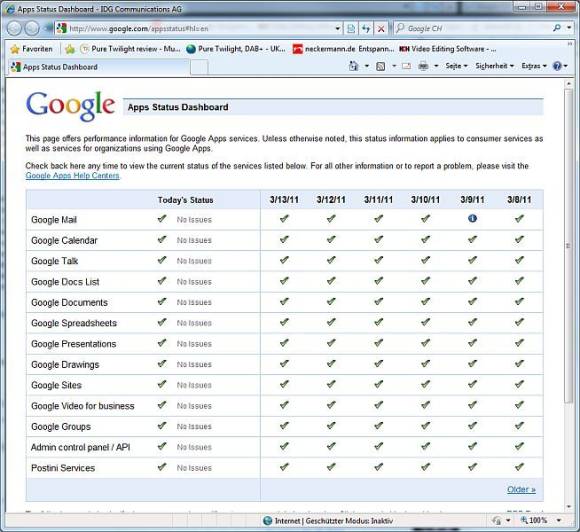Viewport: 580px width, 532px height.
Task: Click the Home icon in command bar
Action: tap(354, 66)
